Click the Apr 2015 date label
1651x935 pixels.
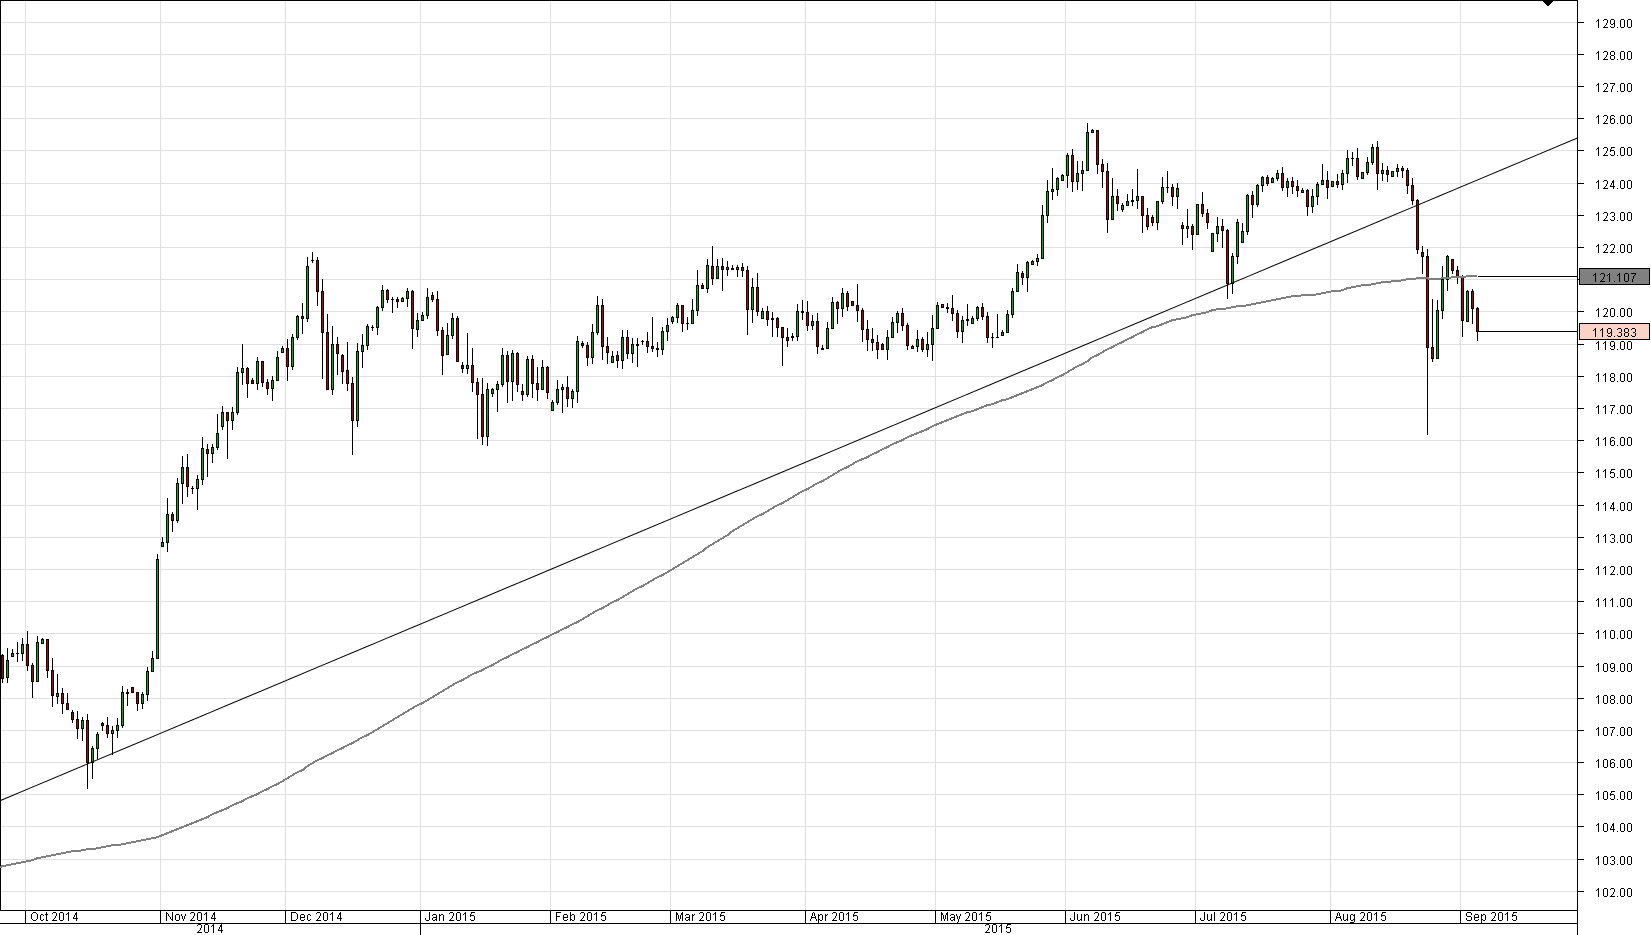(x=834, y=916)
